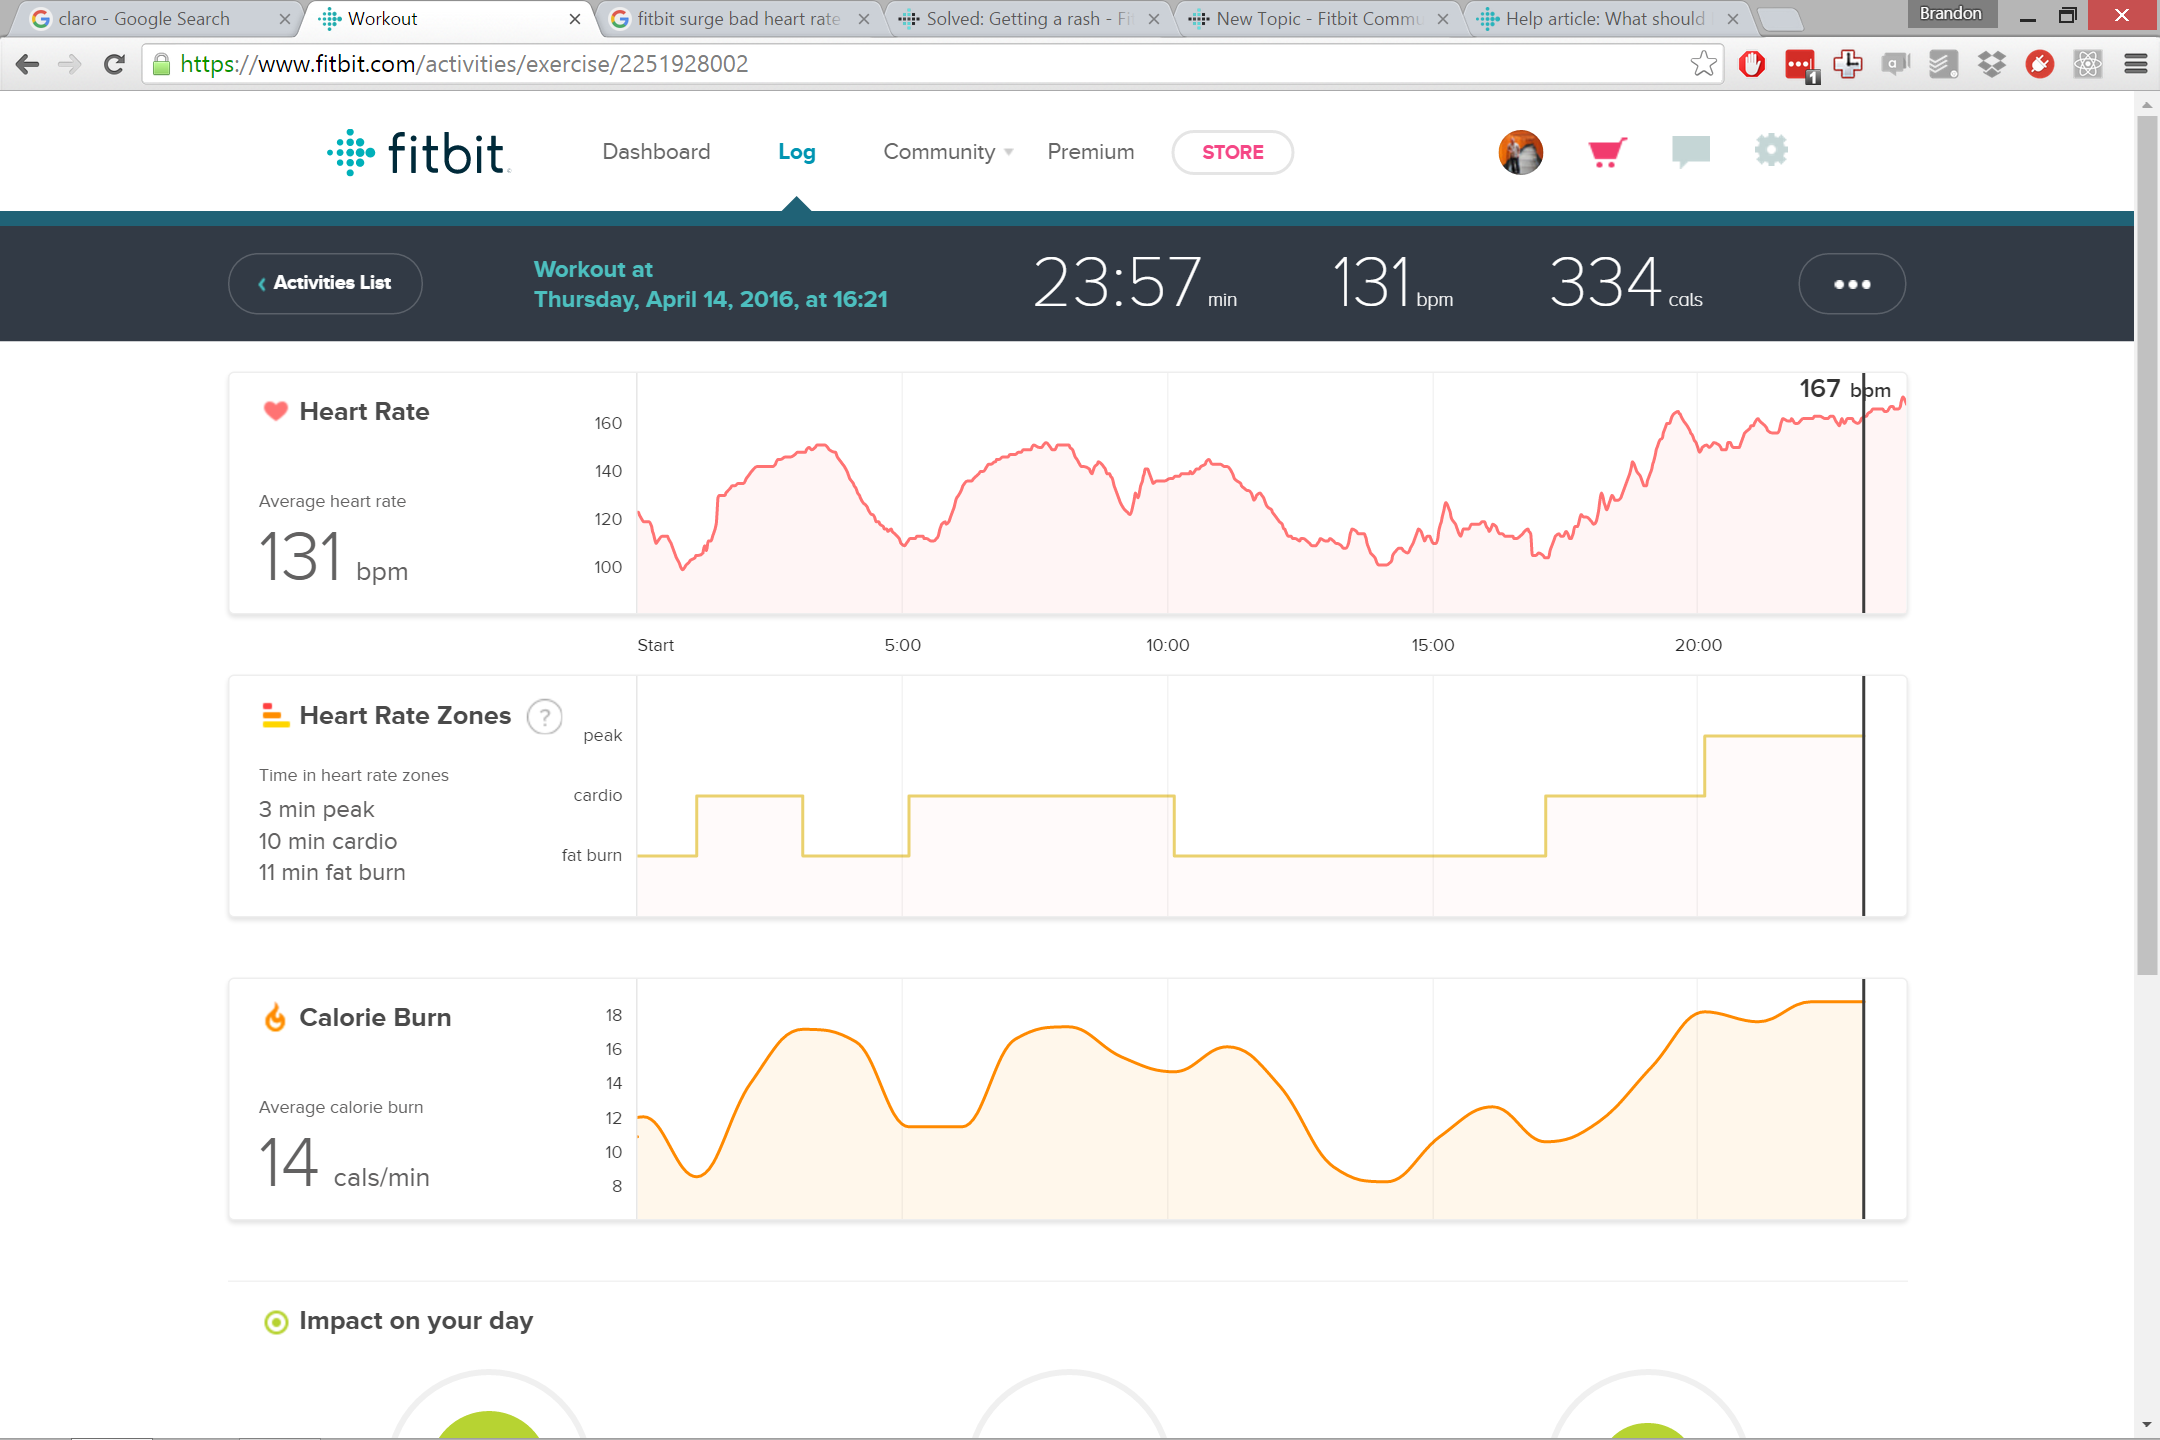Open the Brandon profile switcher
2160x1440 pixels.
point(1950,14)
